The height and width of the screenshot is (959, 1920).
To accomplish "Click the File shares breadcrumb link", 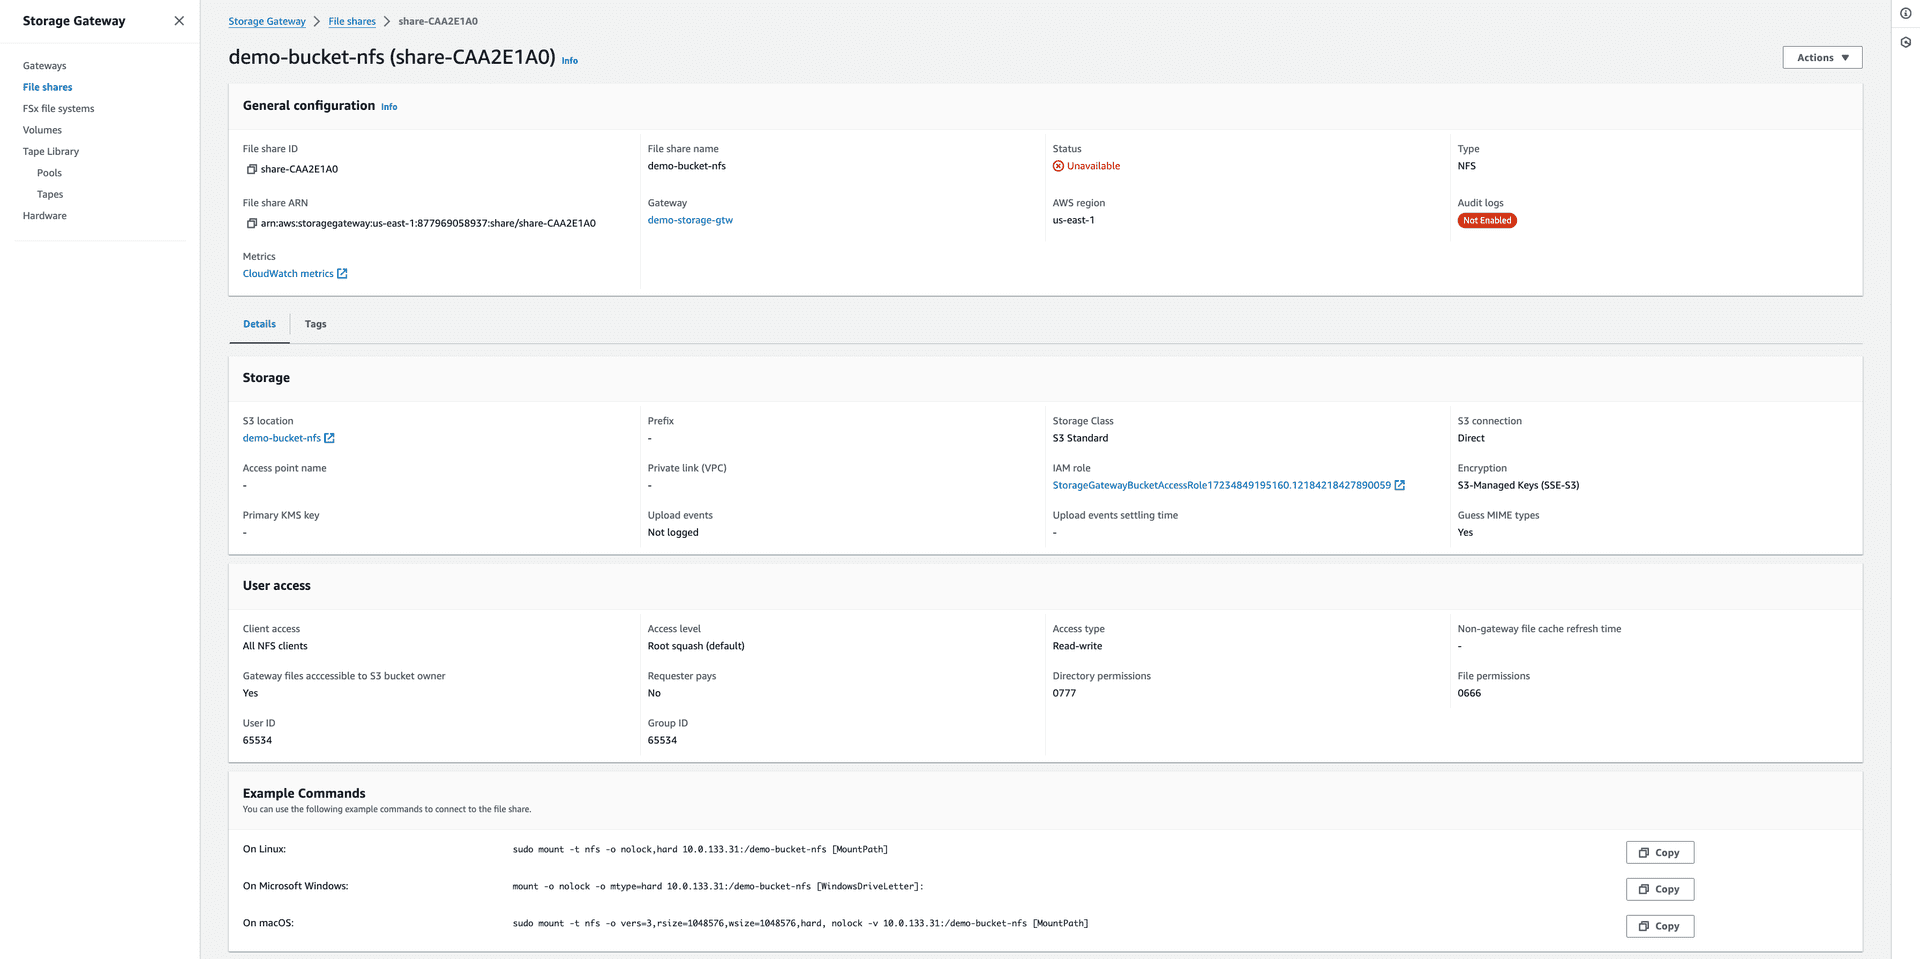I will pos(352,21).
